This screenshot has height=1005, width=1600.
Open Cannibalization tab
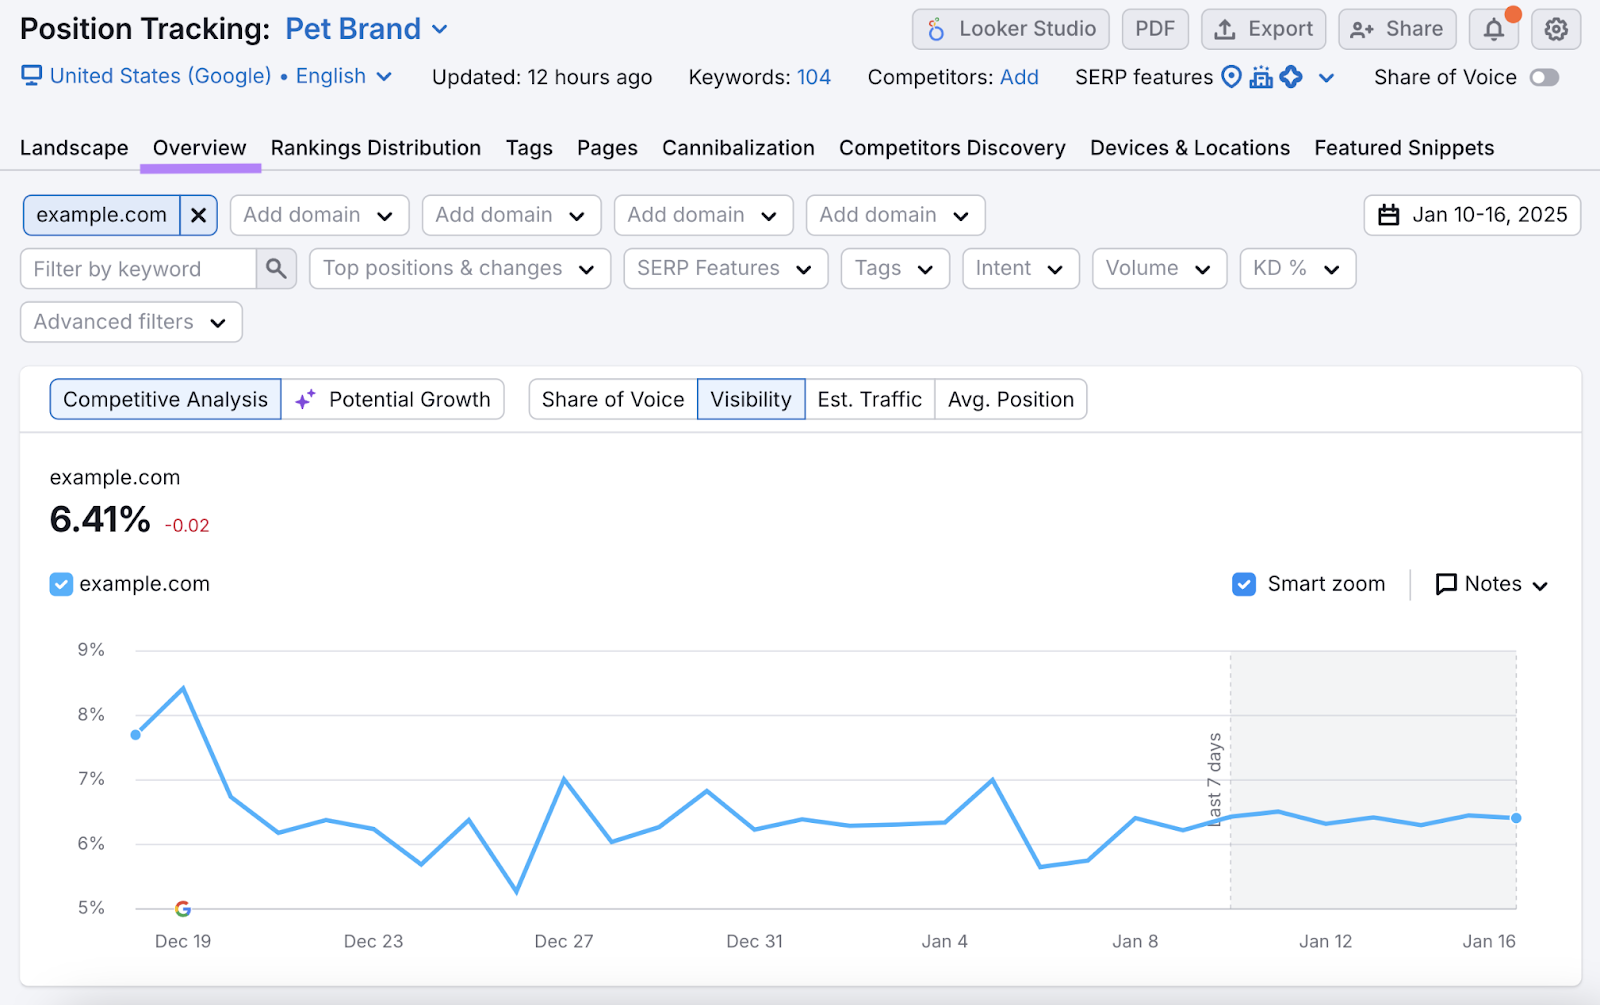(x=738, y=148)
